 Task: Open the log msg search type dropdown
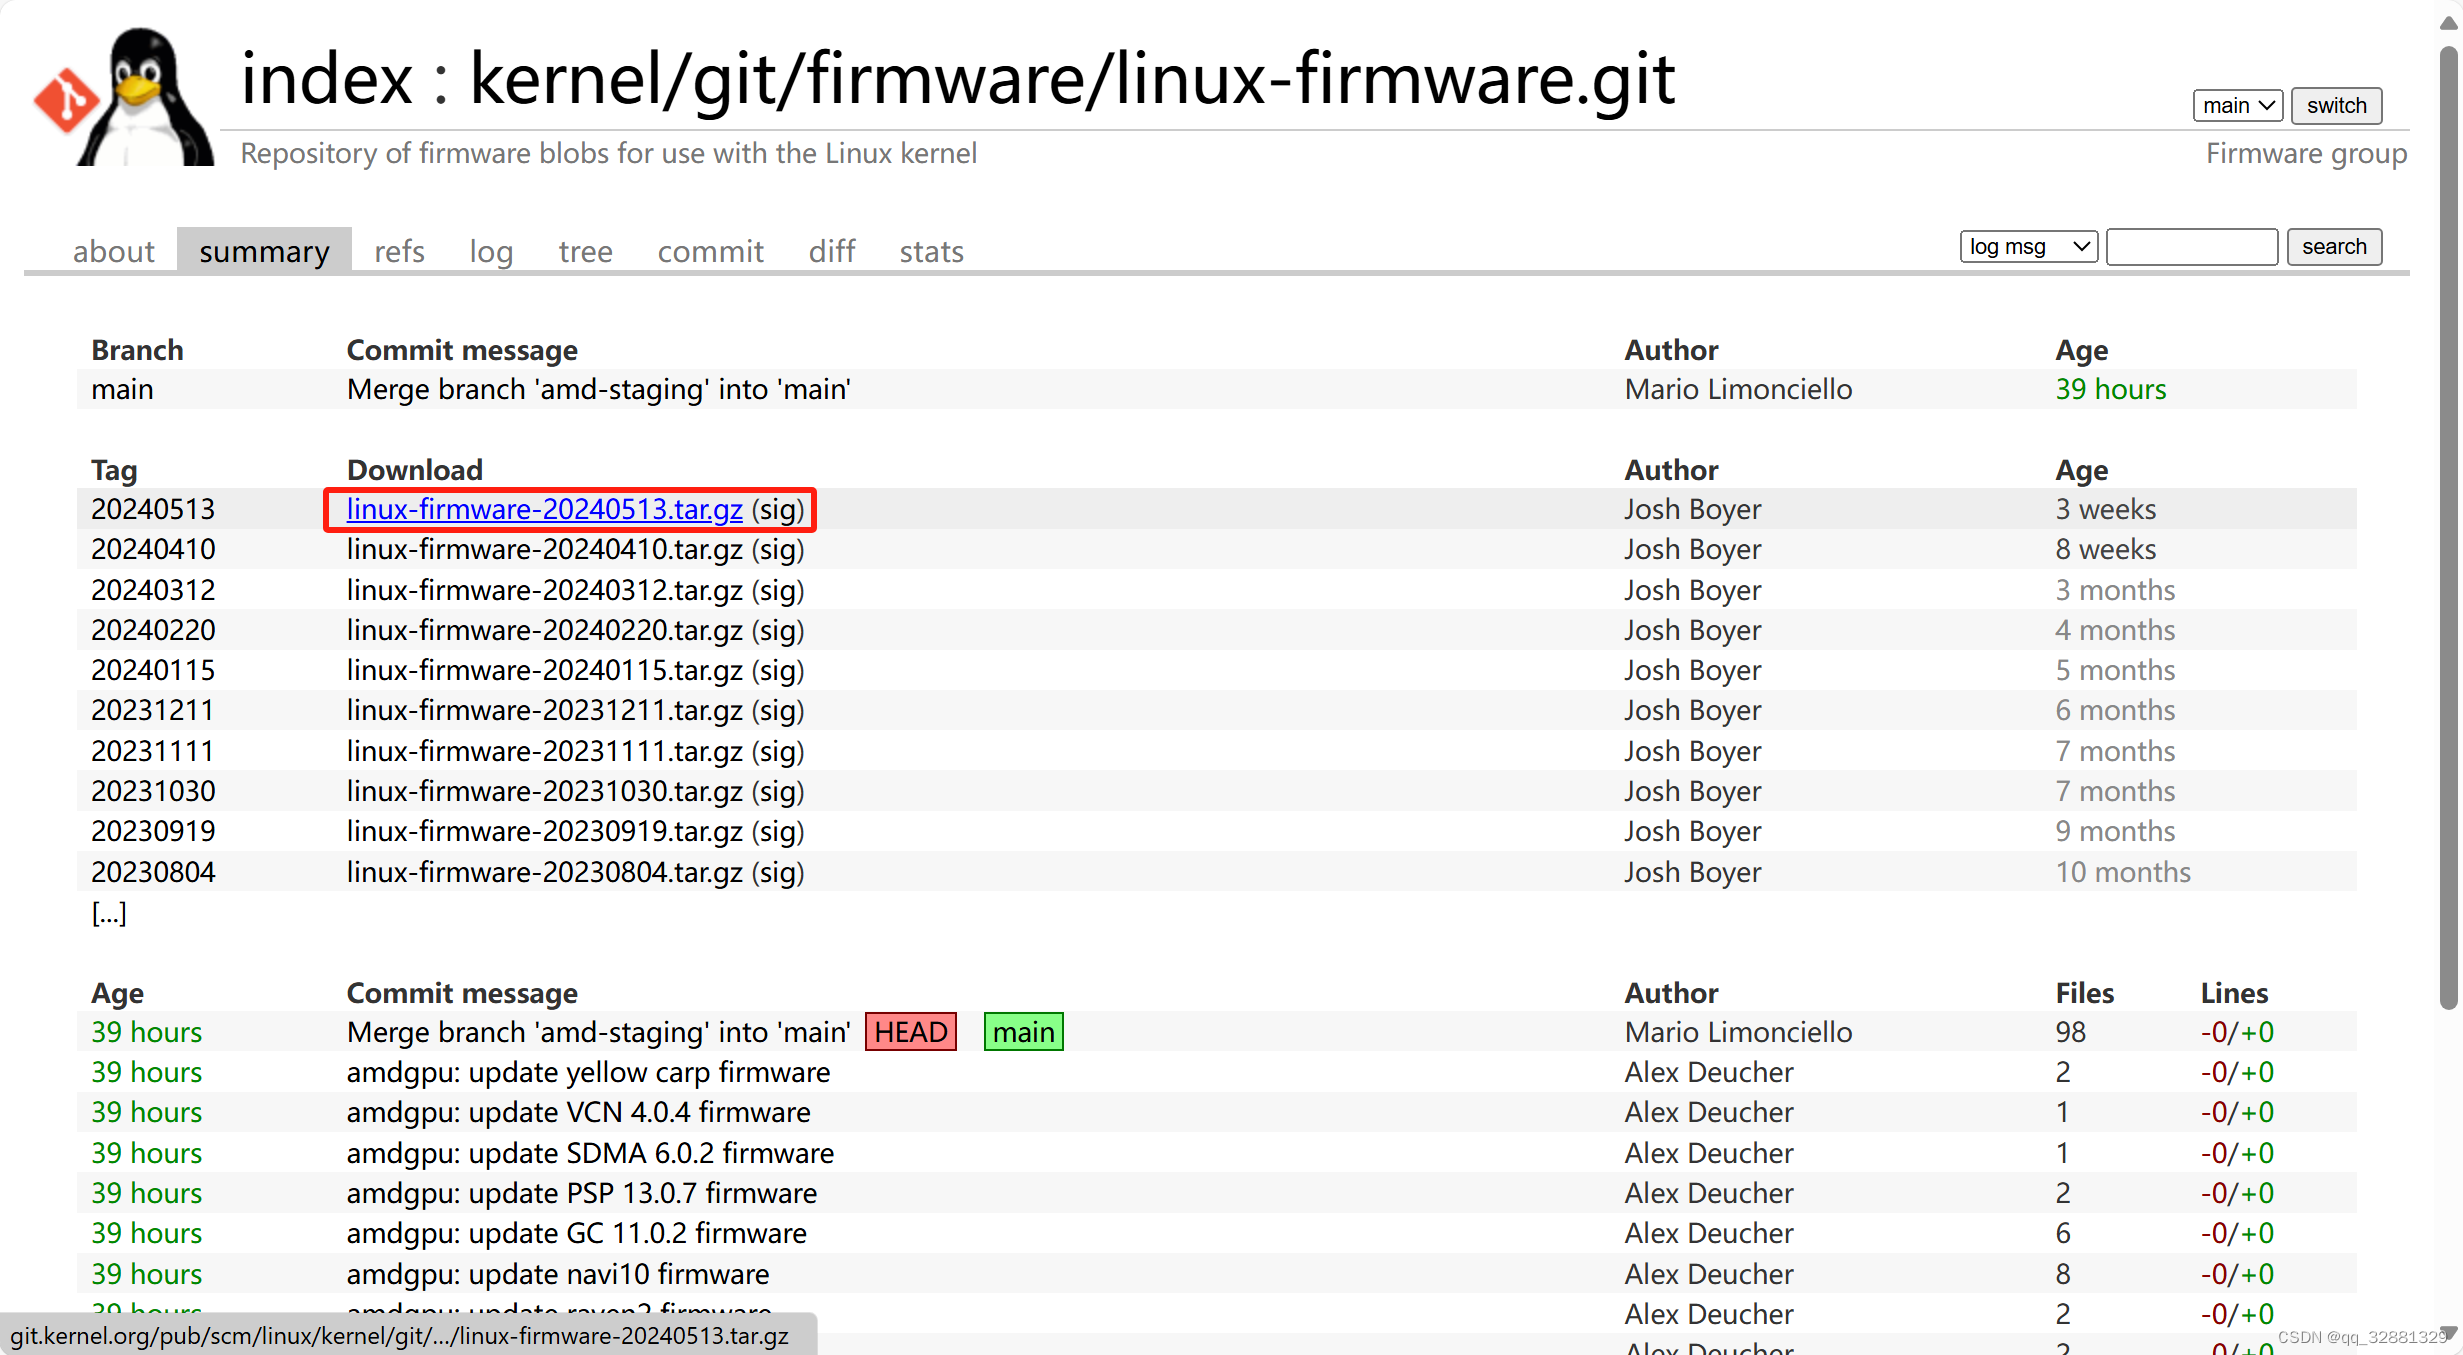(2028, 247)
